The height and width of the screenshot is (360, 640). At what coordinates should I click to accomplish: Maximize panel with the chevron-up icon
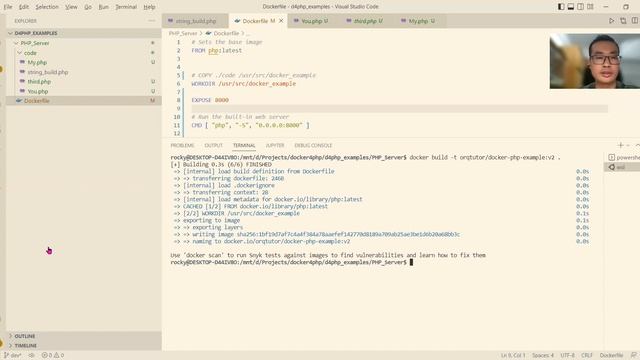(x=637, y=145)
